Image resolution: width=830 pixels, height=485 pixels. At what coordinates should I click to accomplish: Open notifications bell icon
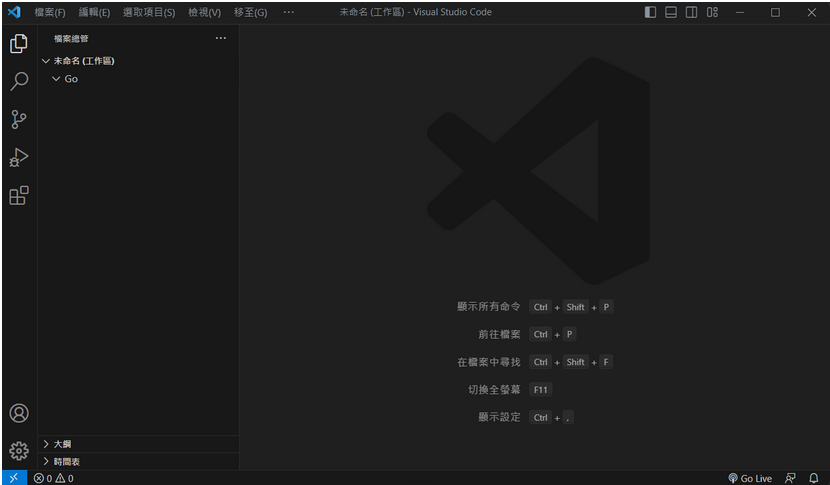point(814,478)
